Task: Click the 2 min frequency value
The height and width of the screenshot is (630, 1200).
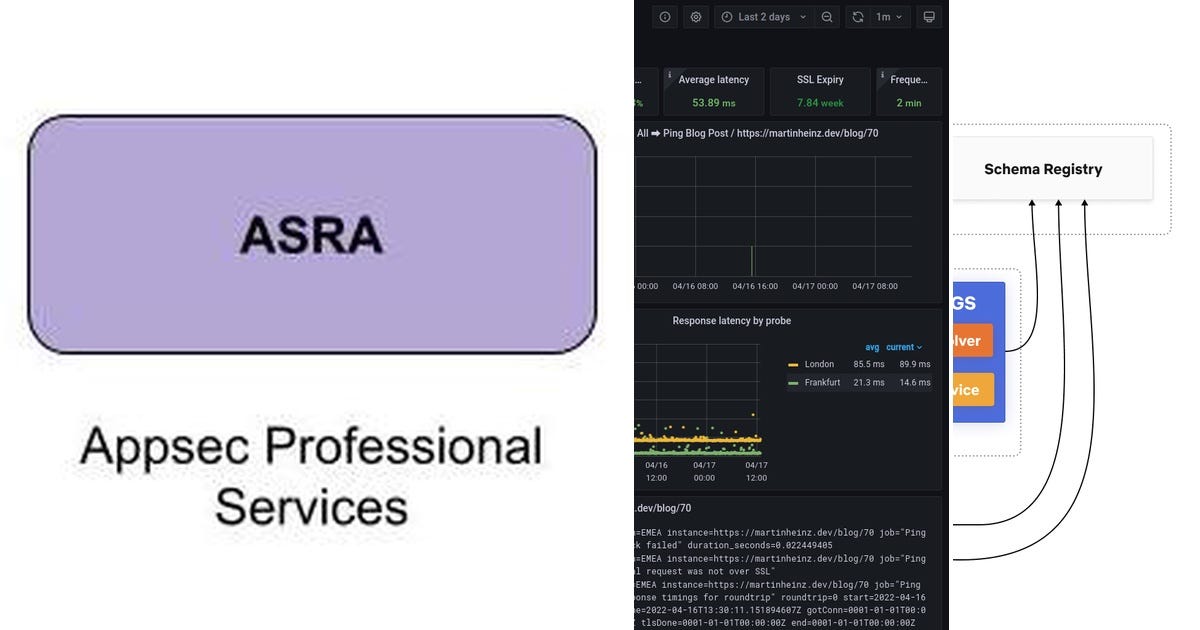Action: (909, 103)
